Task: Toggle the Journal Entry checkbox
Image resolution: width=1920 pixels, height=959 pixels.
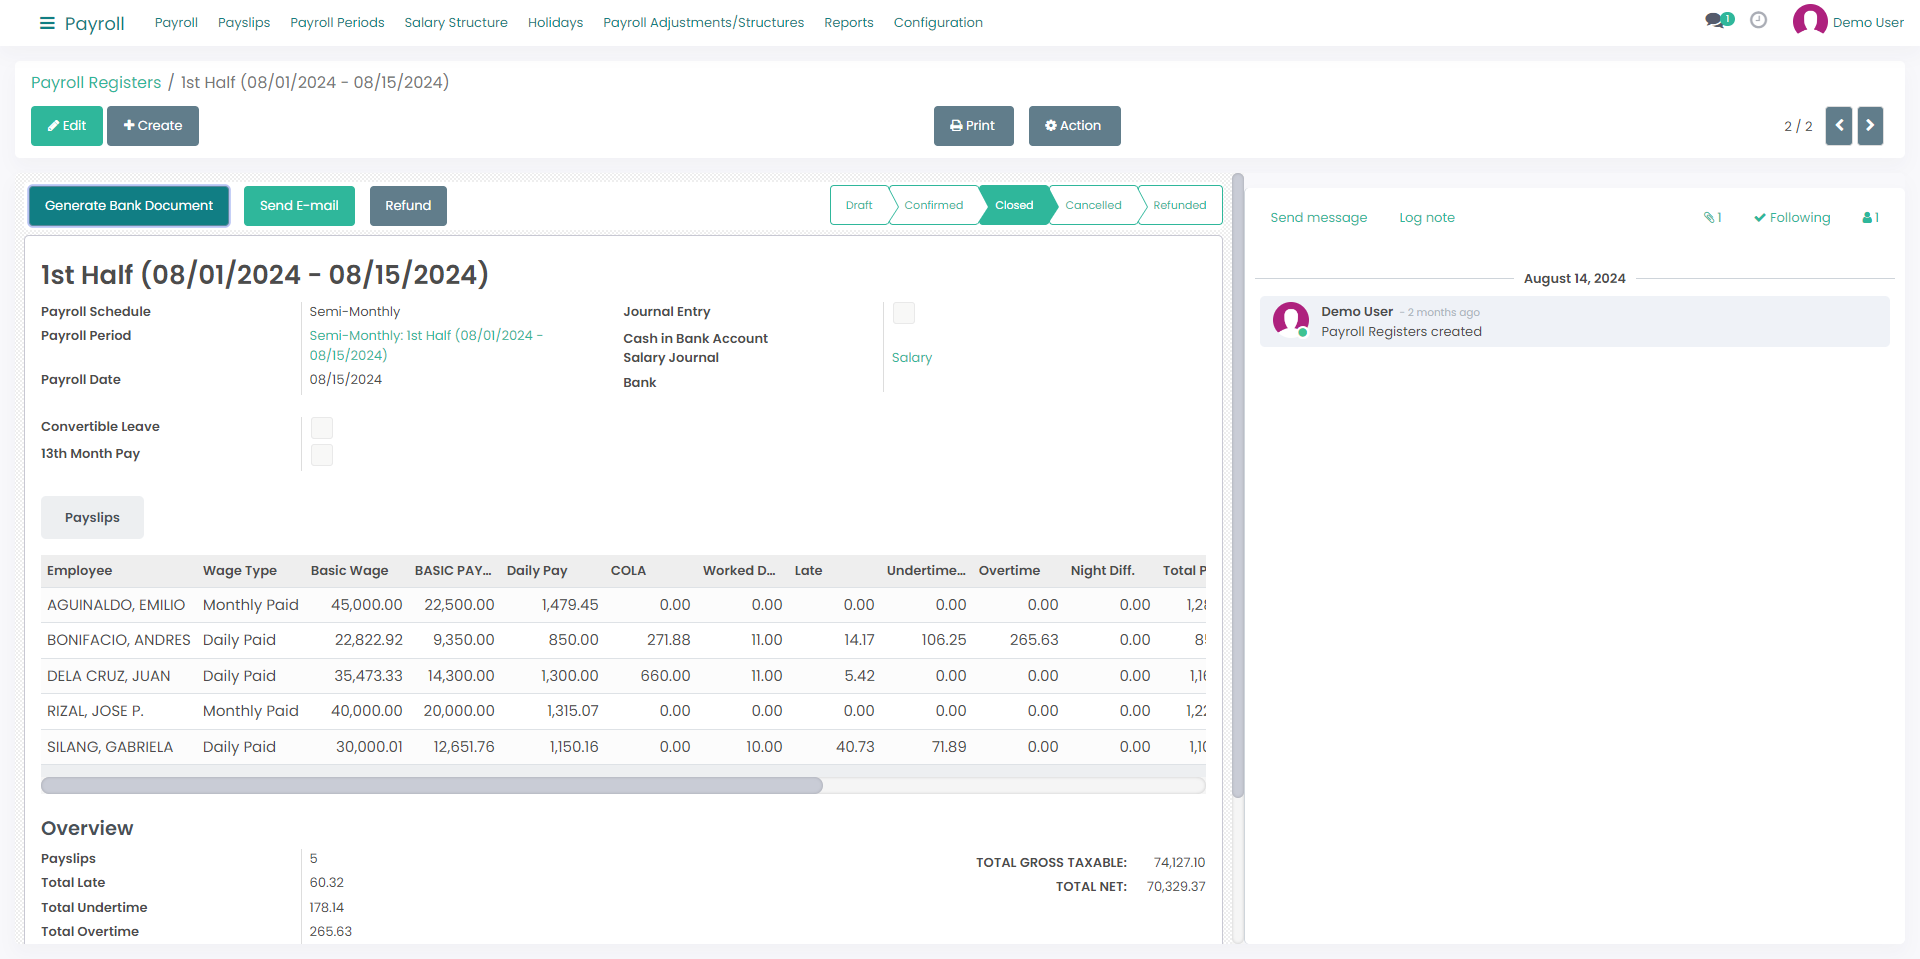Action: [904, 313]
